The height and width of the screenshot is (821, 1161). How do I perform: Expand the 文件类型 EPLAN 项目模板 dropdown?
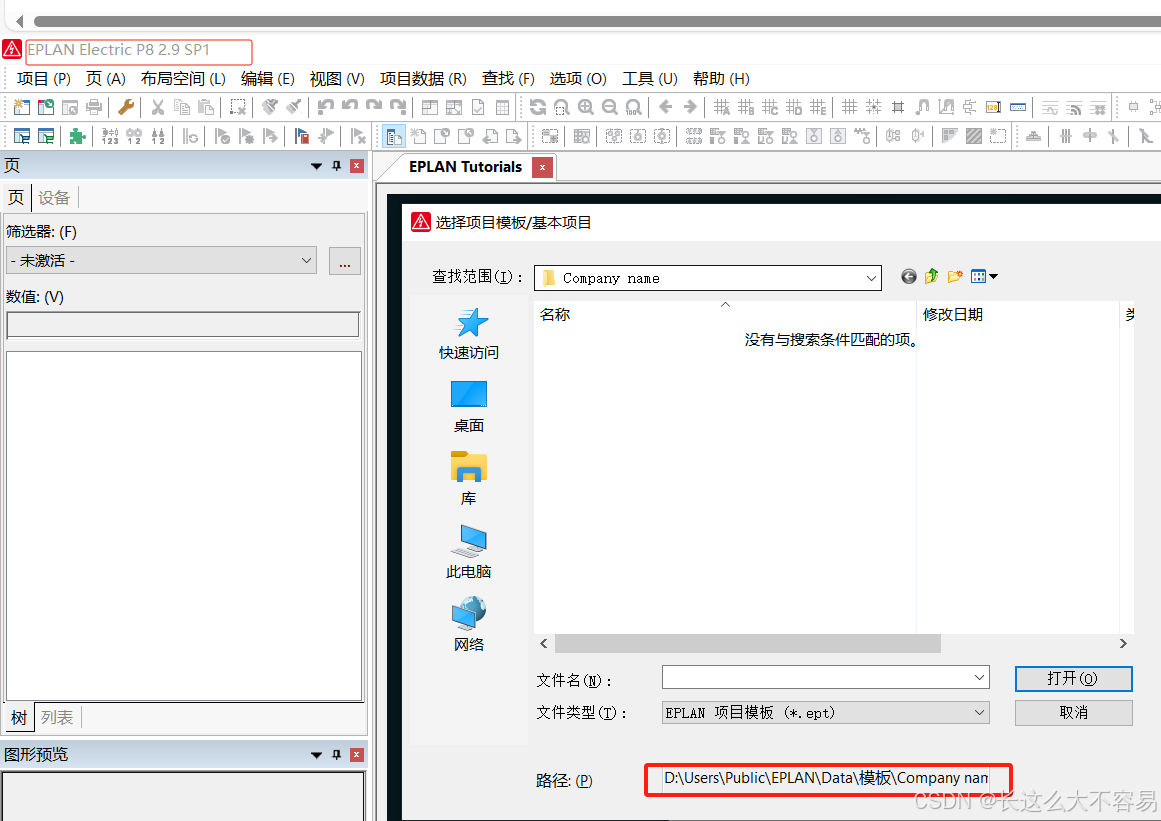click(x=979, y=712)
